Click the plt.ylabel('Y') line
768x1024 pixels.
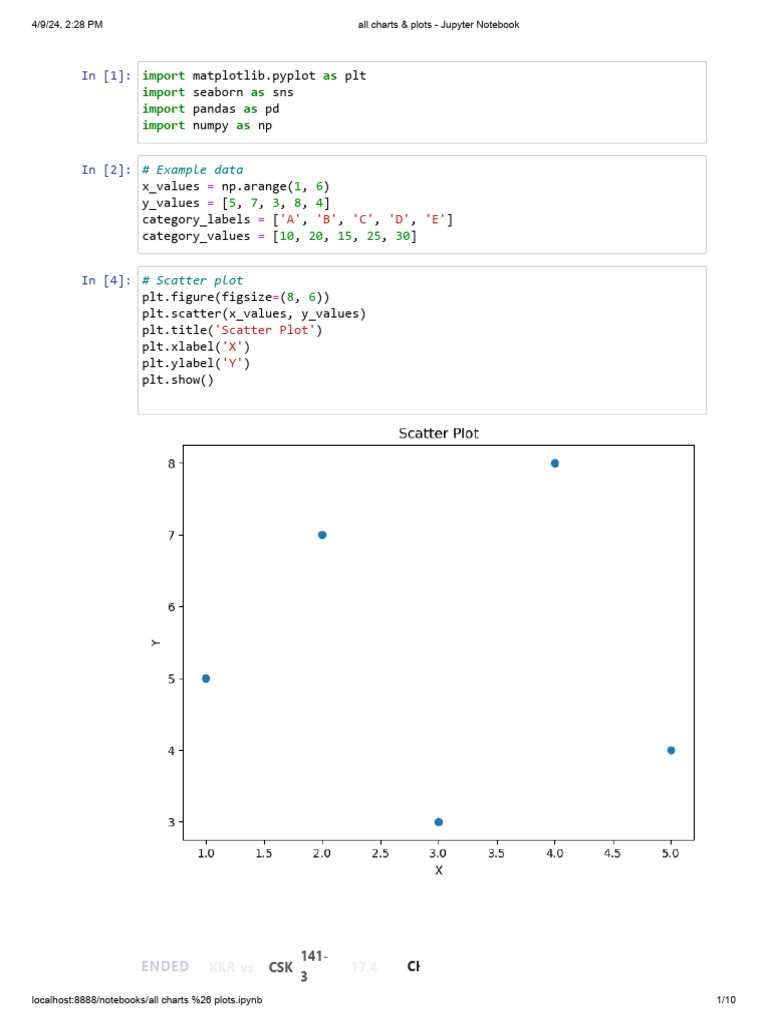(196, 363)
